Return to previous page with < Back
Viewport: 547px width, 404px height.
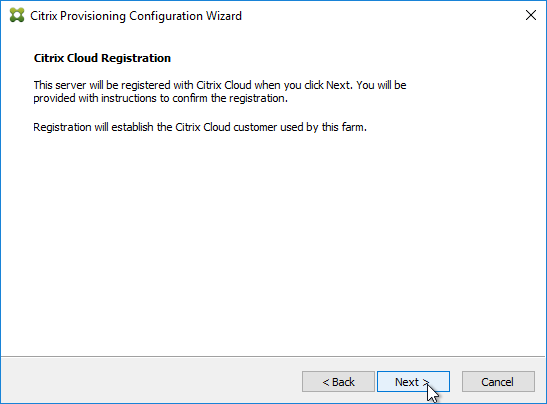coord(338,382)
